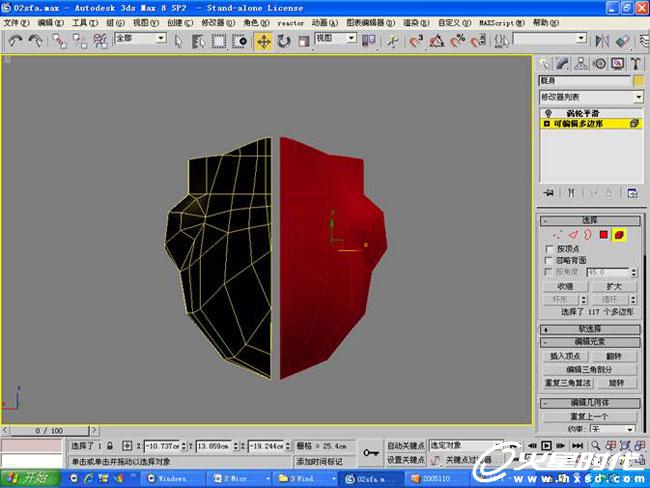Click X coordinate input field
650x488 pixels.
(x=162, y=446)
